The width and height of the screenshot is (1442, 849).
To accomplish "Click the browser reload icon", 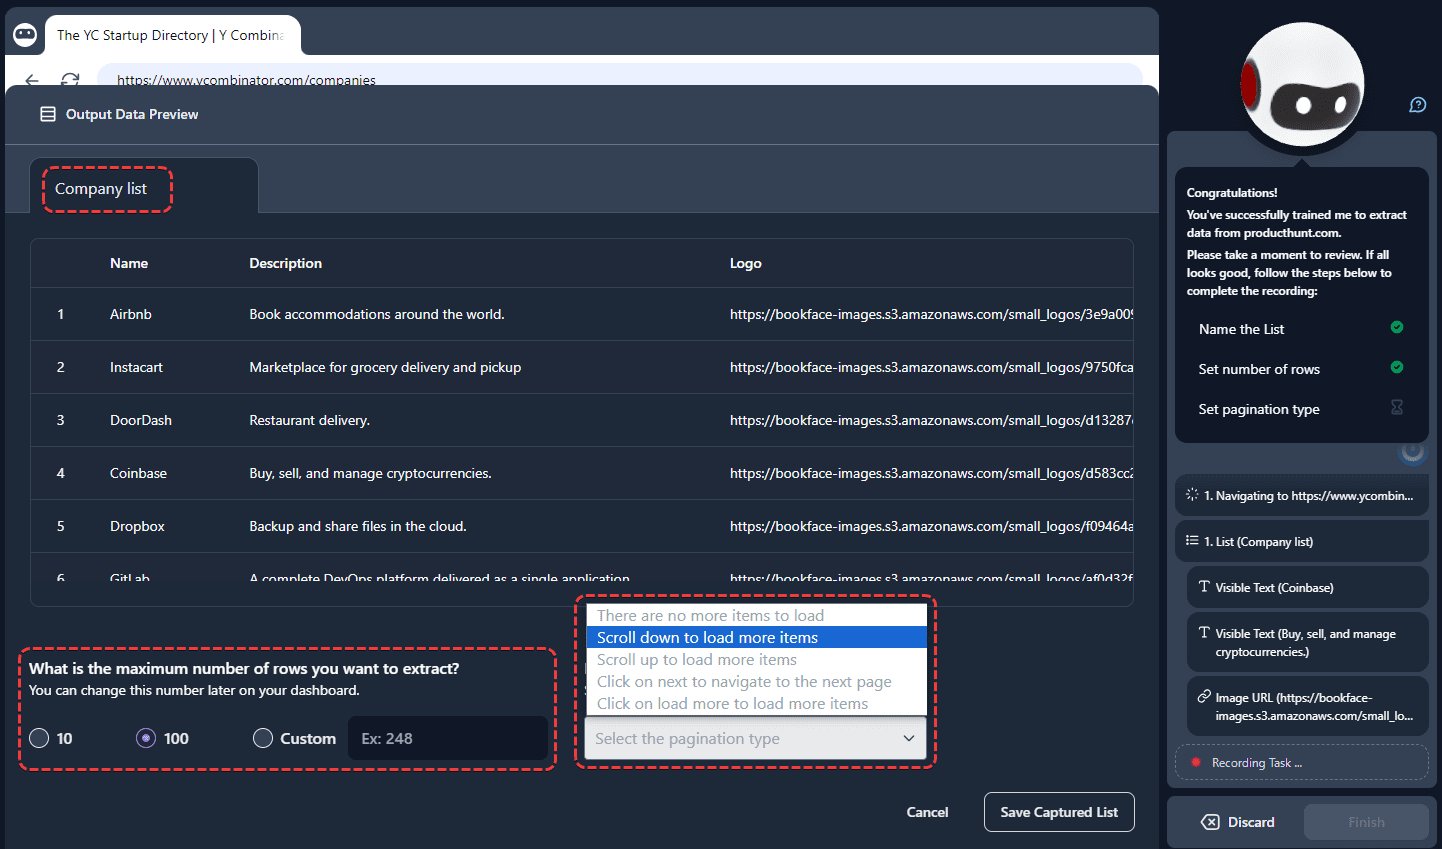I will tap(70, 79).
